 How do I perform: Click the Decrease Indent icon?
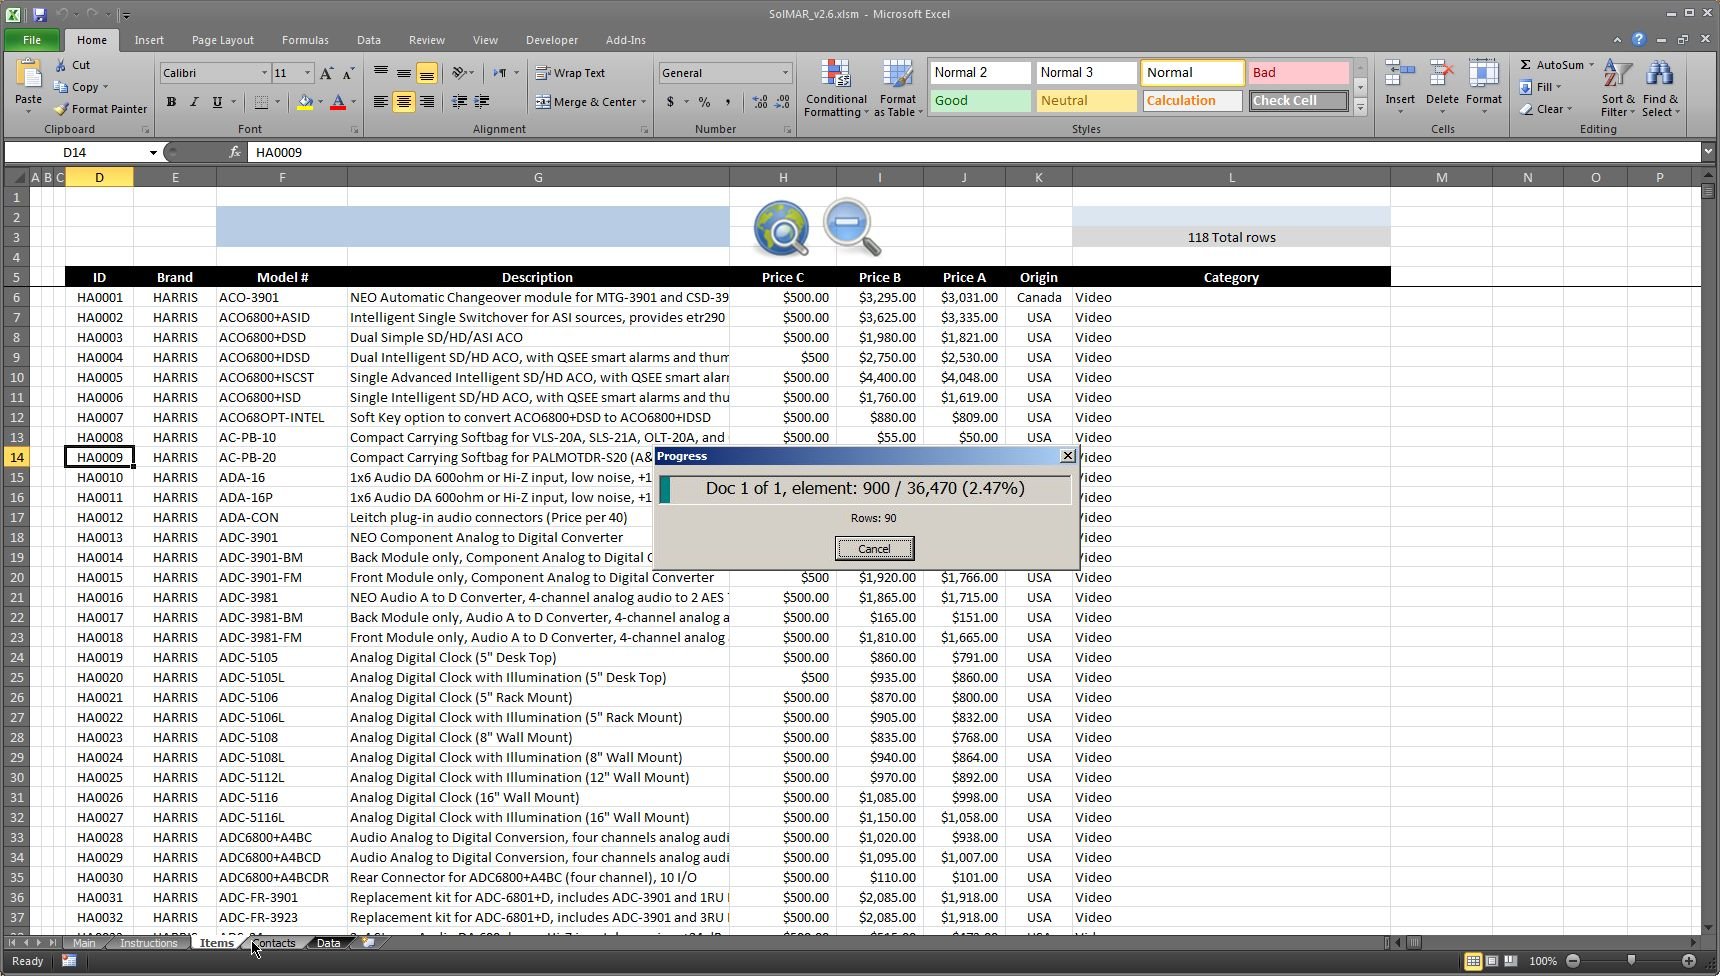(x=460, y=102)
